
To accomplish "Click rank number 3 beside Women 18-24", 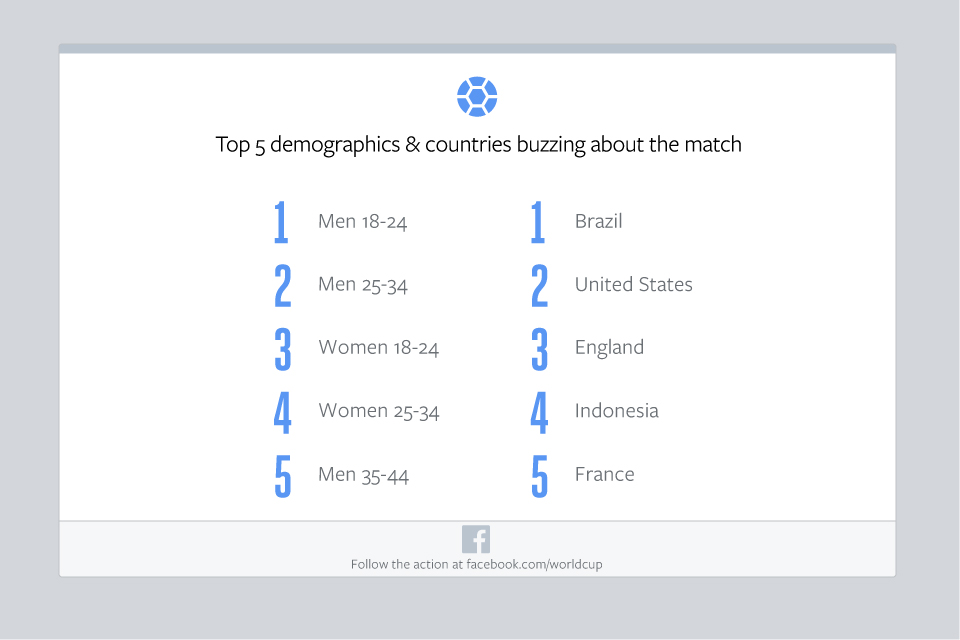I will tap(283, 349).
